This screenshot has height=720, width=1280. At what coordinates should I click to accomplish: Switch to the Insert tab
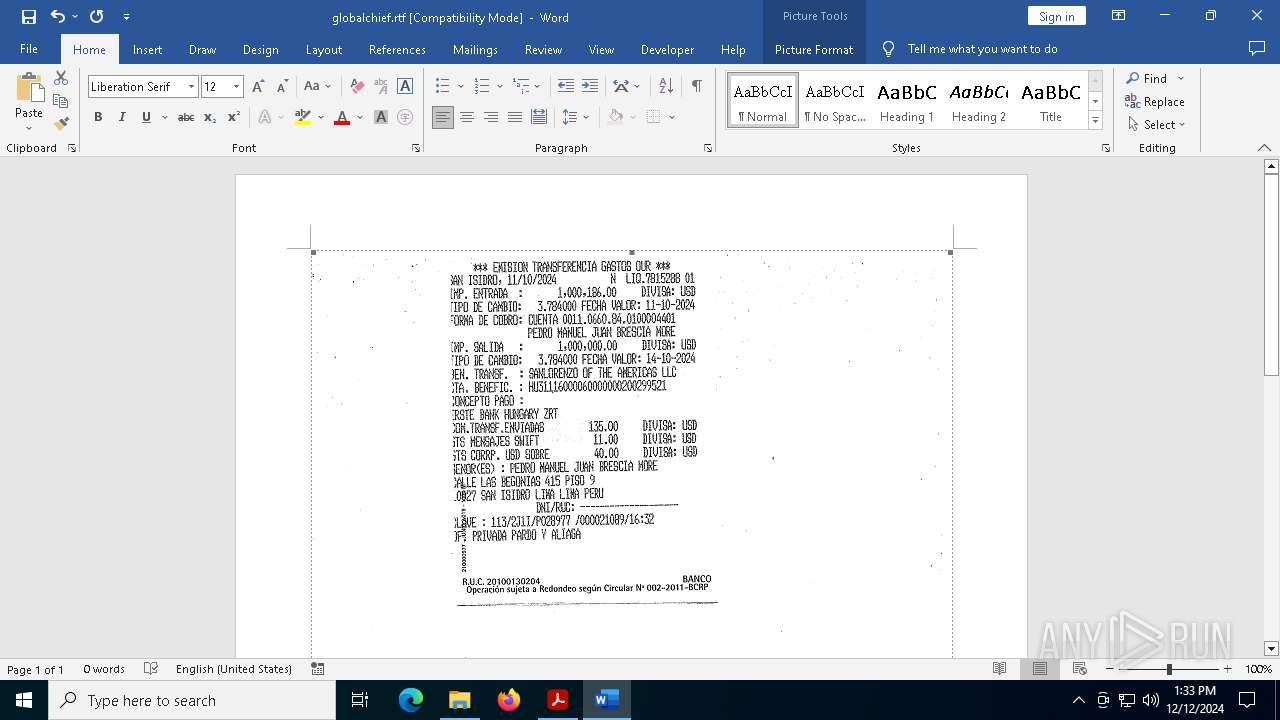(x=147, y=49)
